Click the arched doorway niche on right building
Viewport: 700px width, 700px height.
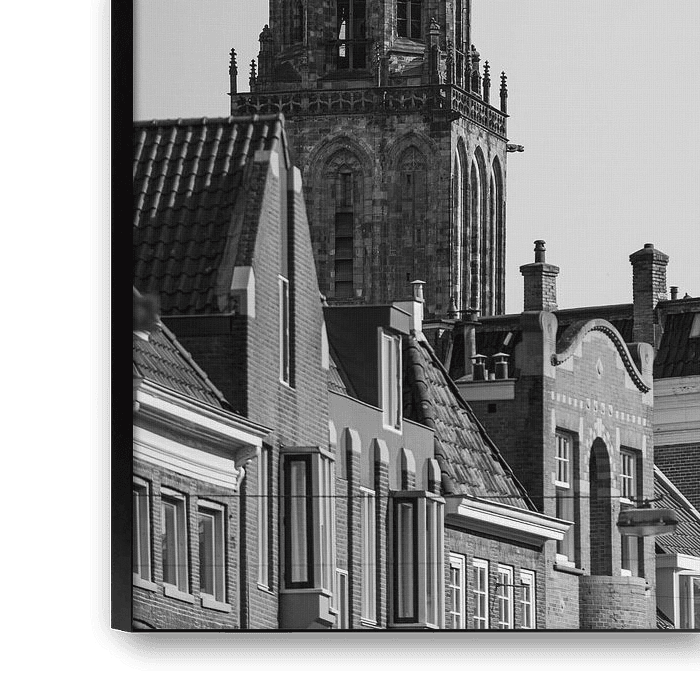[x=600, y=505]
